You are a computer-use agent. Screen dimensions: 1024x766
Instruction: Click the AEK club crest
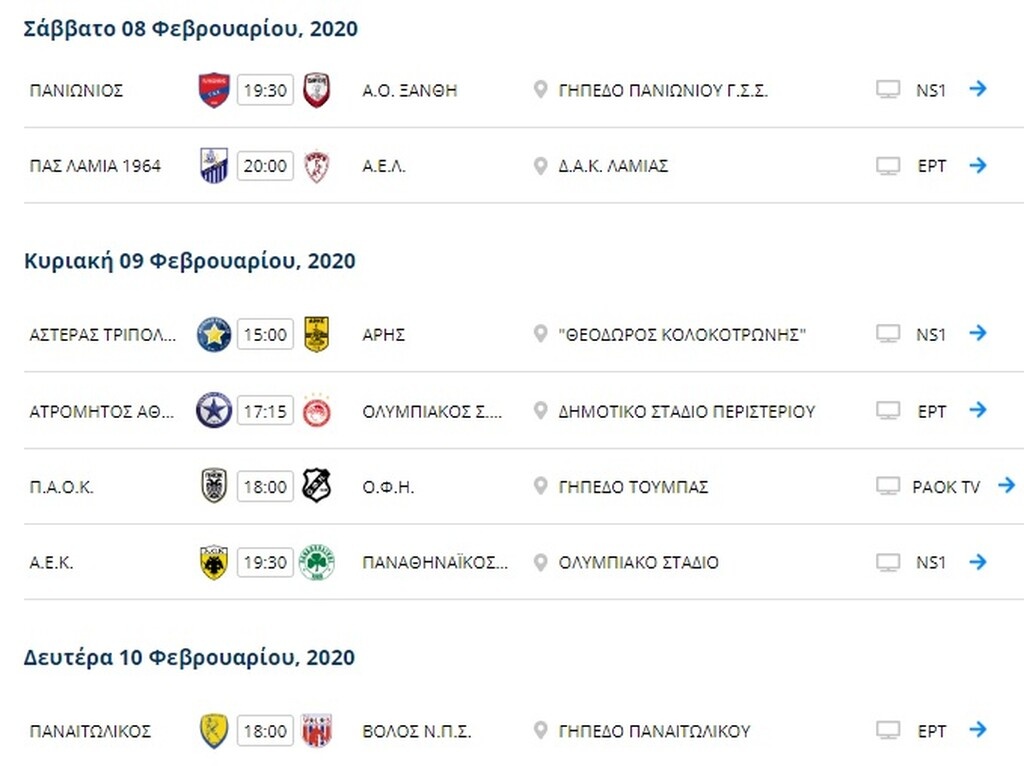tap(213, 562)
